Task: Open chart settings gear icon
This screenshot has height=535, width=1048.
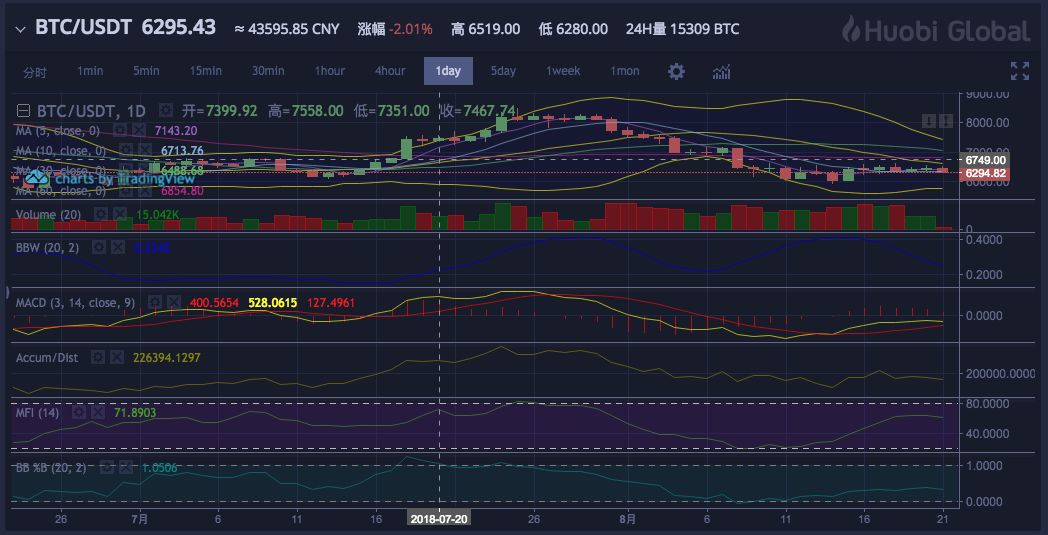Action: point(677,71)
